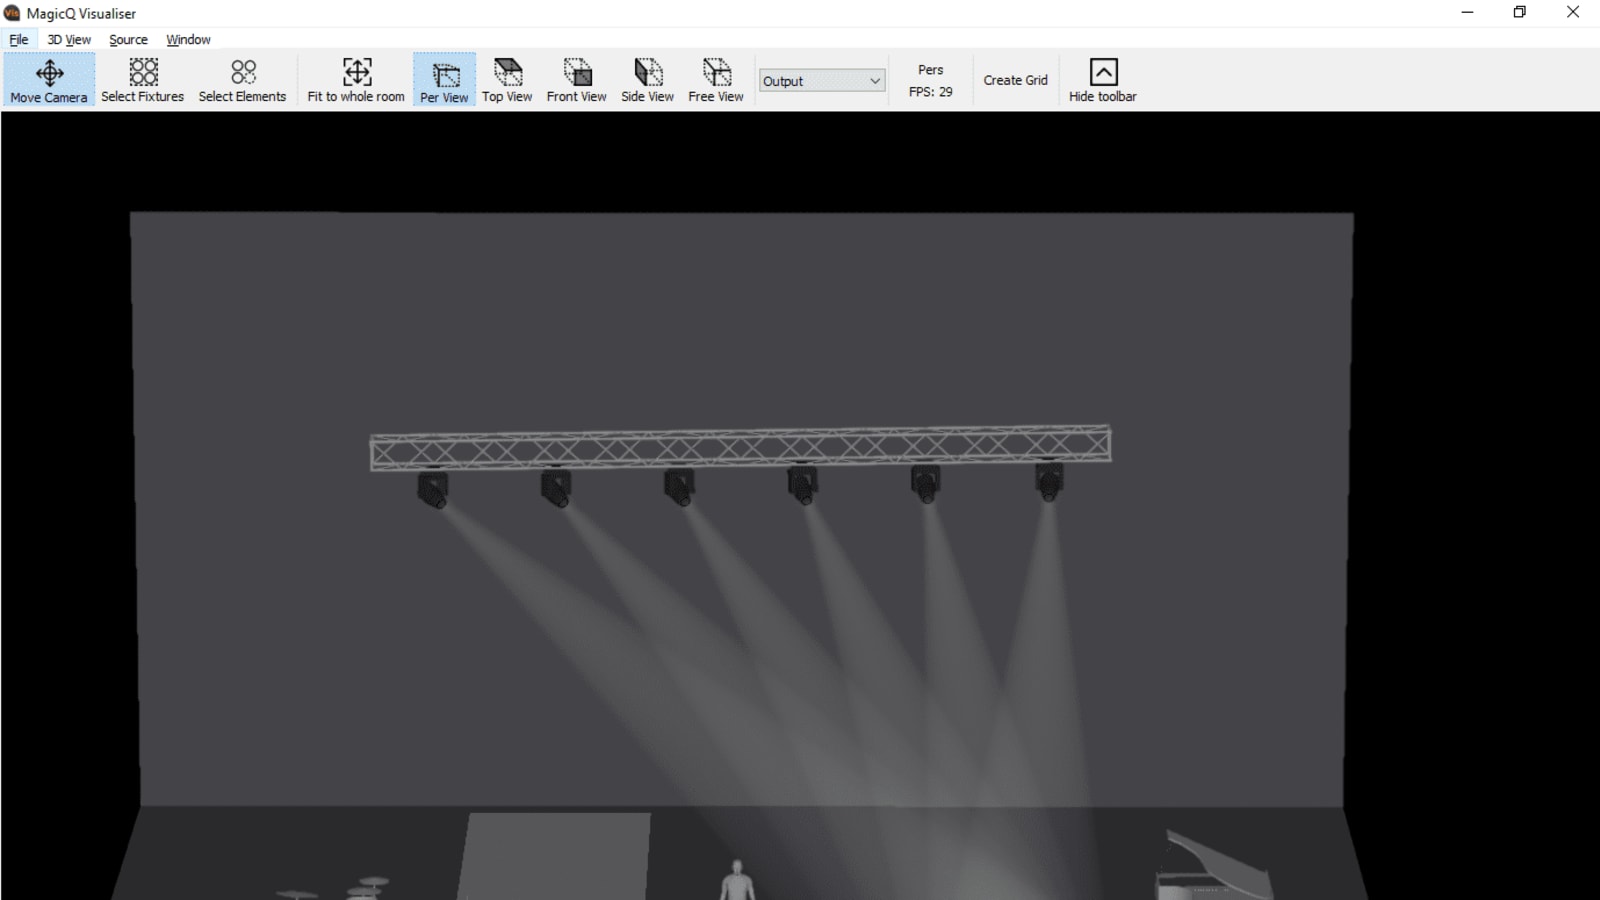Open the 3D View menu

(x=66, y=39)
